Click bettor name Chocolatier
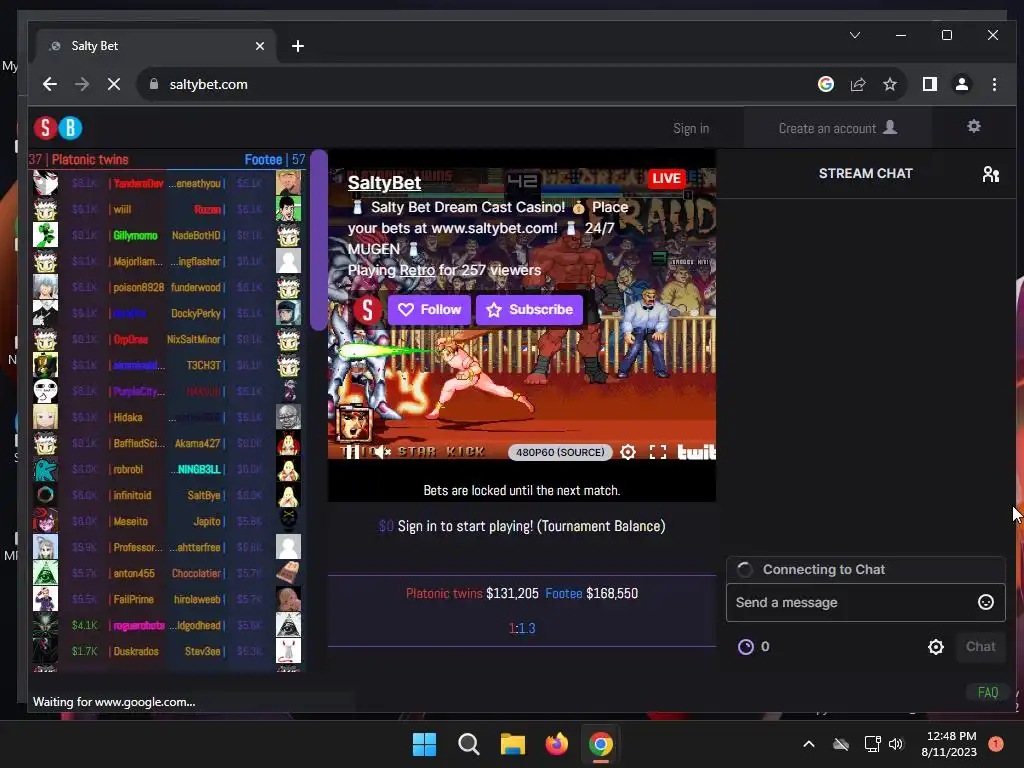 (196, 573)
